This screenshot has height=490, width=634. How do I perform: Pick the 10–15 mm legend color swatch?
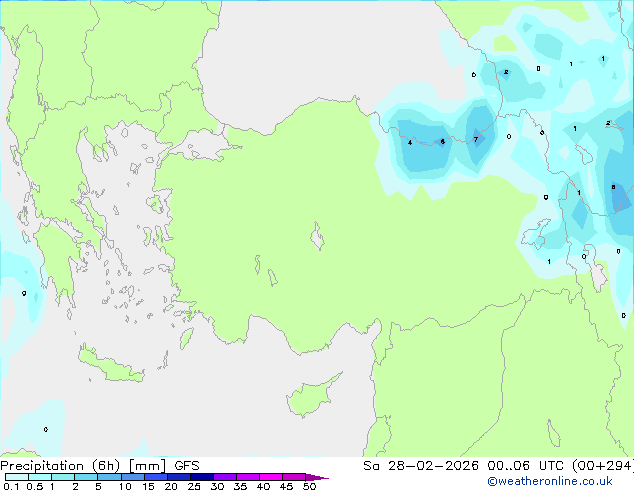pyautogui.click(x=132, y=477)
